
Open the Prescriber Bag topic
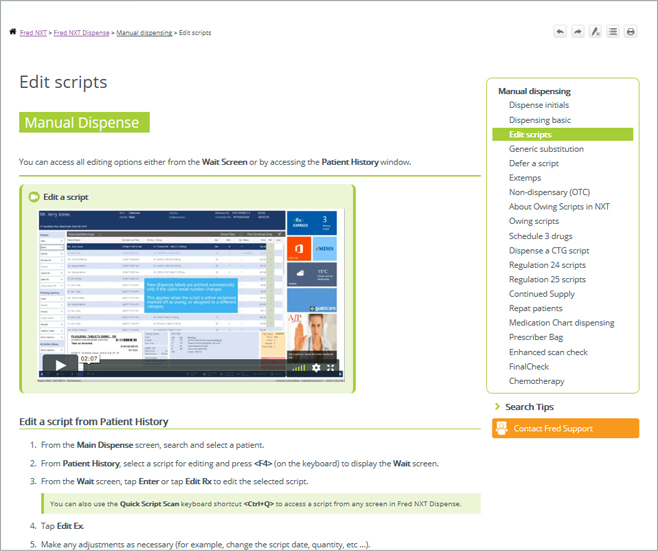[536, 337]
